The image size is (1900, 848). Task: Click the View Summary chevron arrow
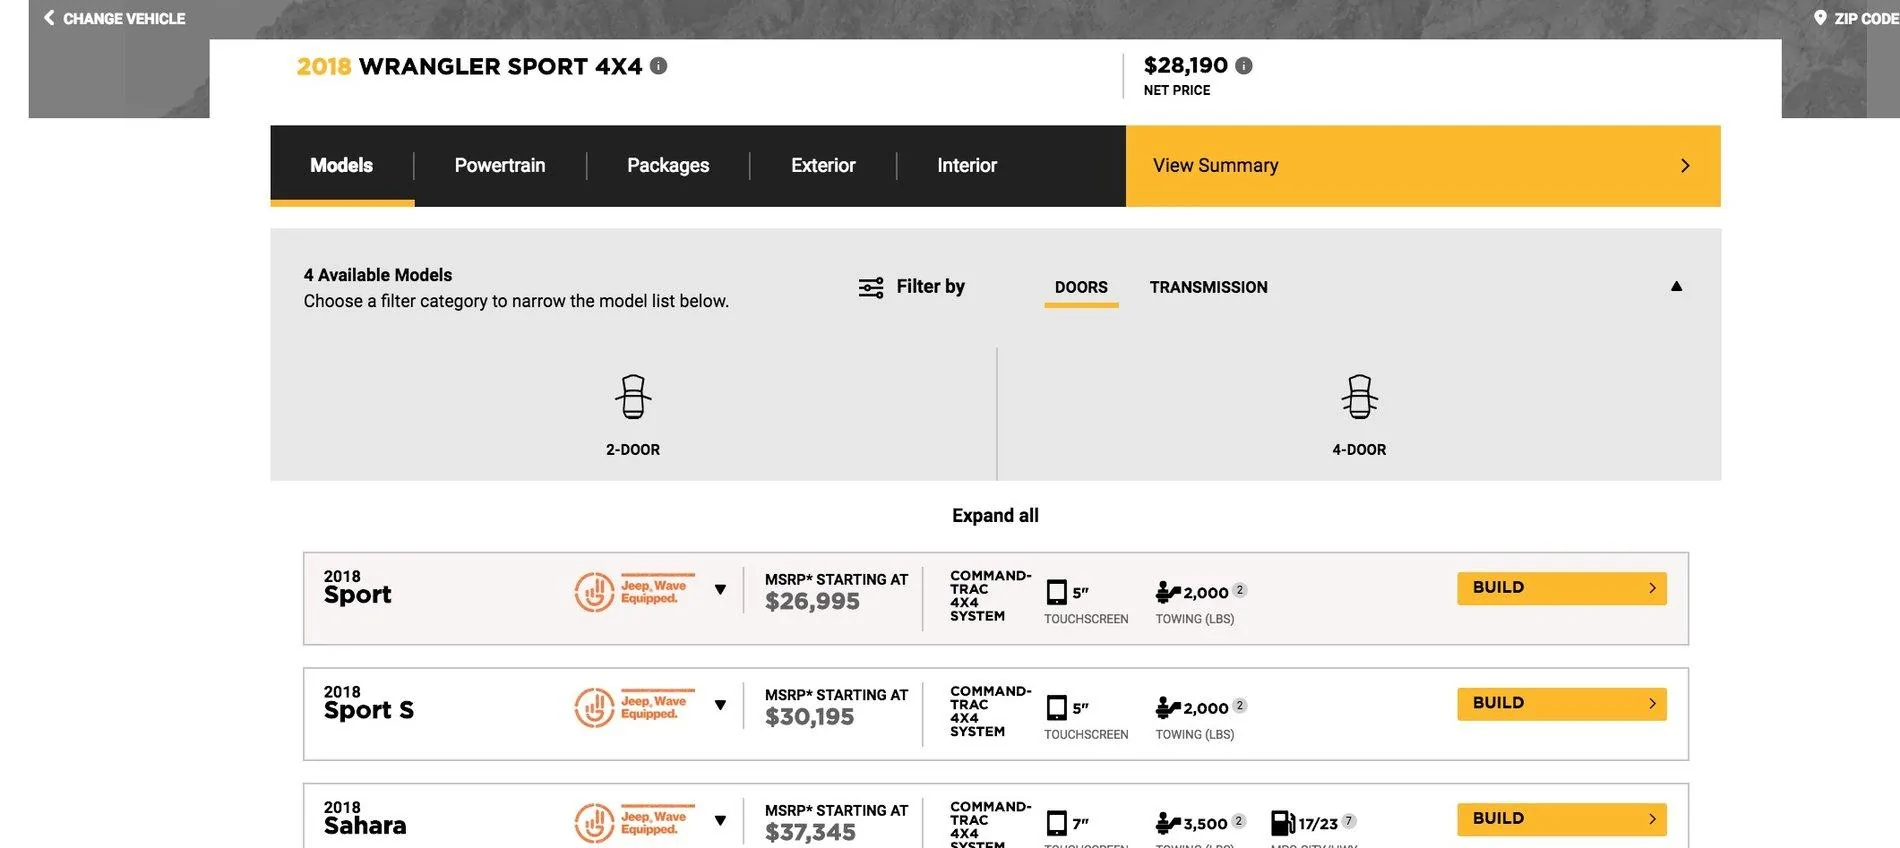1685,165
